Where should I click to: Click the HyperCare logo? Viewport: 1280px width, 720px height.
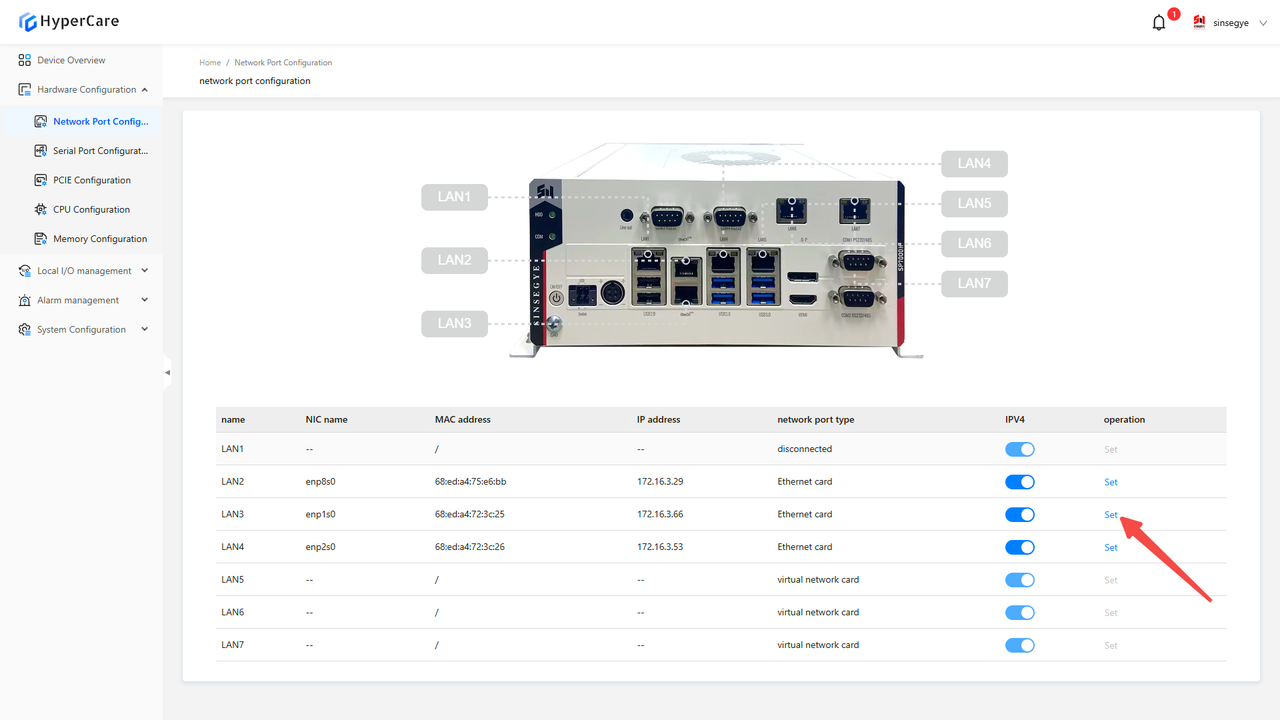point(68,22)
